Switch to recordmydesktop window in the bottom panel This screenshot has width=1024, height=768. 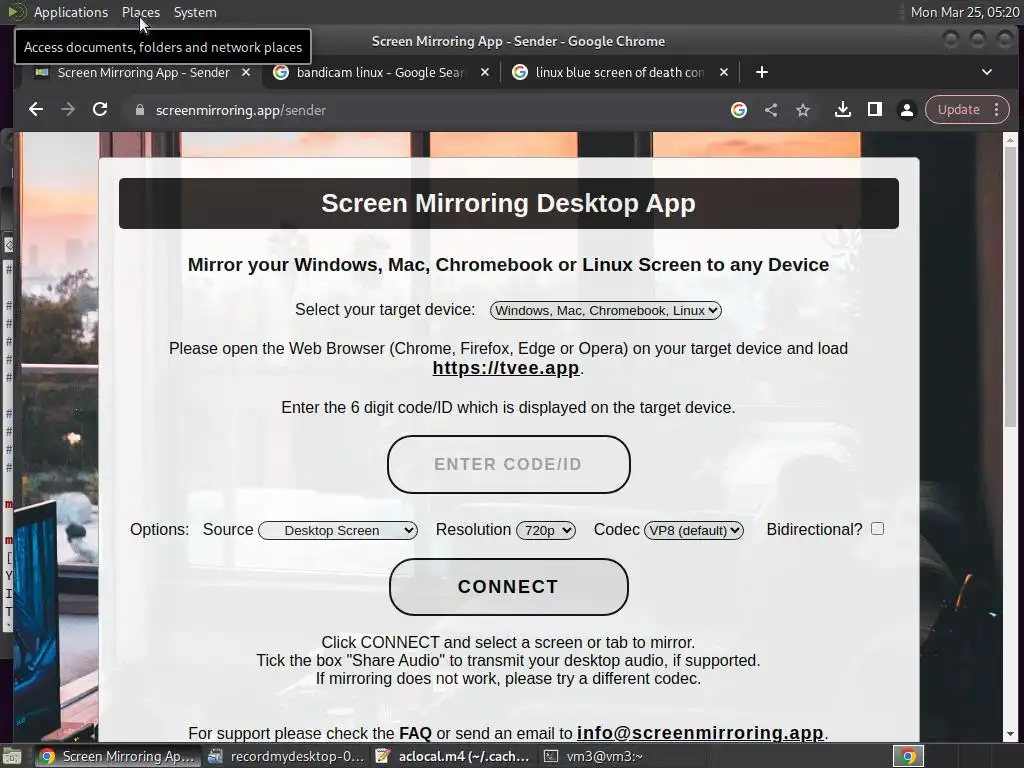pyautogui.click(x=286, y=756)
